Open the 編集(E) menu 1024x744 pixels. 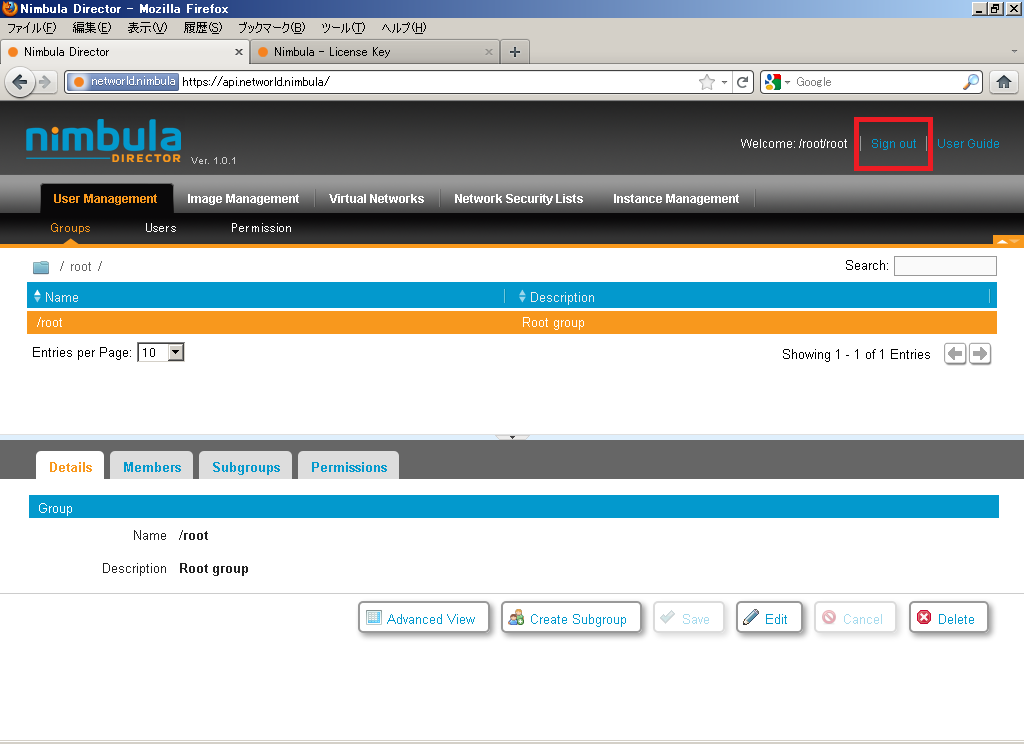point(91,27)
